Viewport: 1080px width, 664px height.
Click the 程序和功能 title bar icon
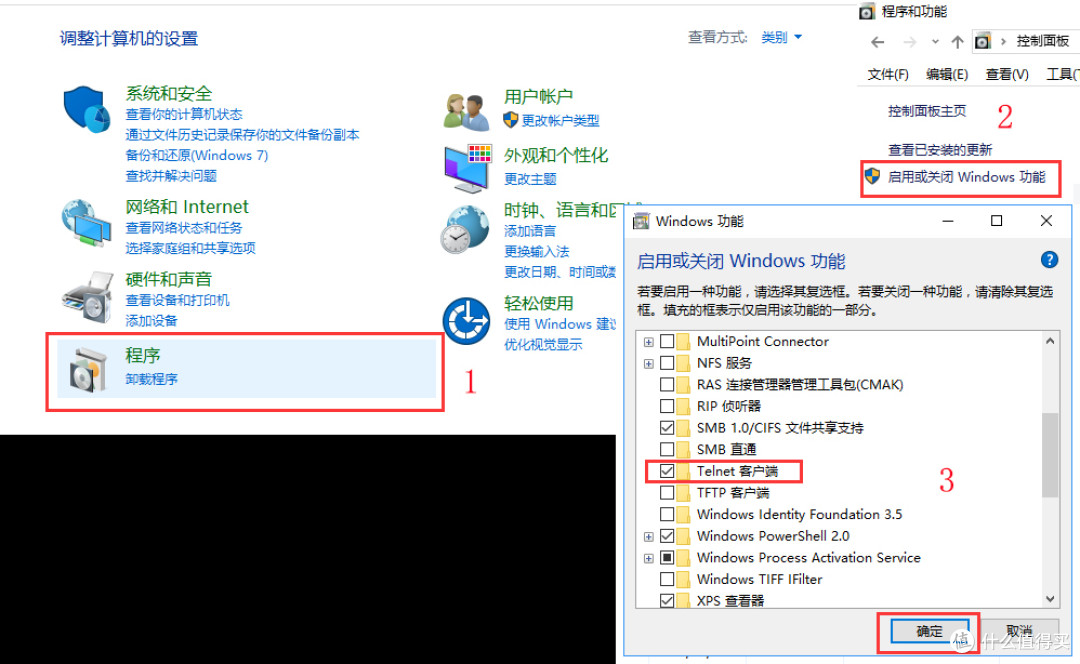[x=866, y=12]
